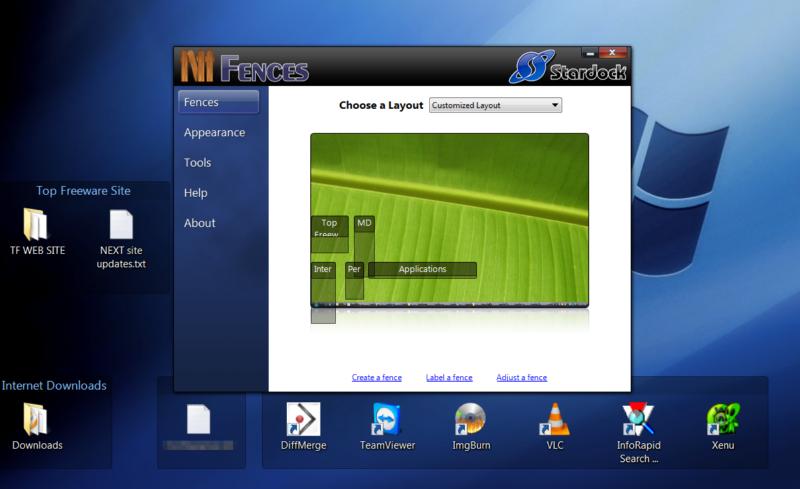Screen dimensions: 800x489
Task: Select the Inter fence in layout preview
Action: click(323, 292)
